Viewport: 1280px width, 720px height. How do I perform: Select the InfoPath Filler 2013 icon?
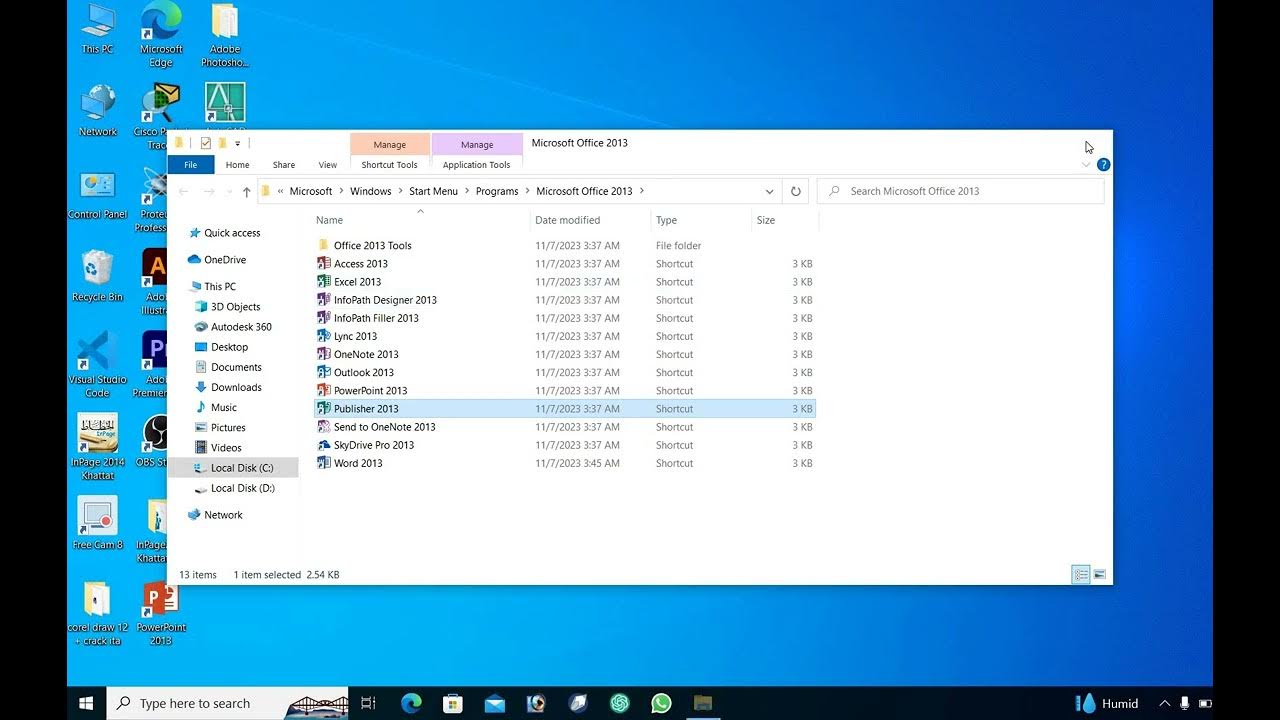[x=323, y=318]
